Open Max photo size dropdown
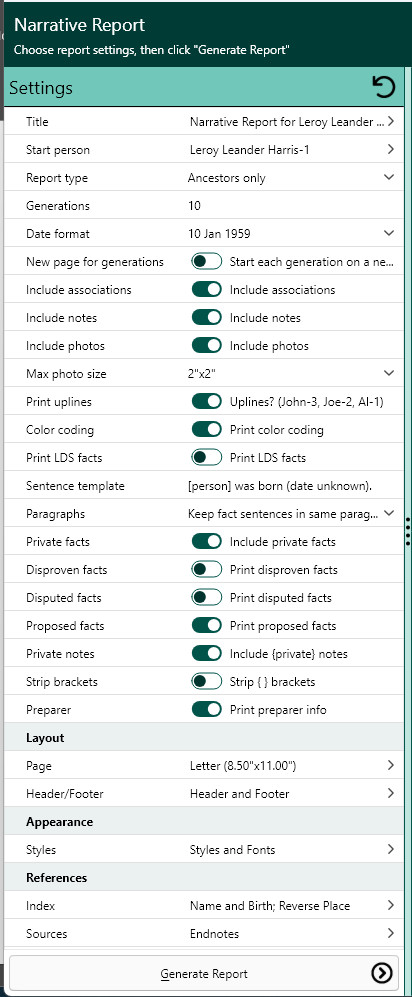Image resolution: width=412 pixels, height=997 pixels. 389,373
